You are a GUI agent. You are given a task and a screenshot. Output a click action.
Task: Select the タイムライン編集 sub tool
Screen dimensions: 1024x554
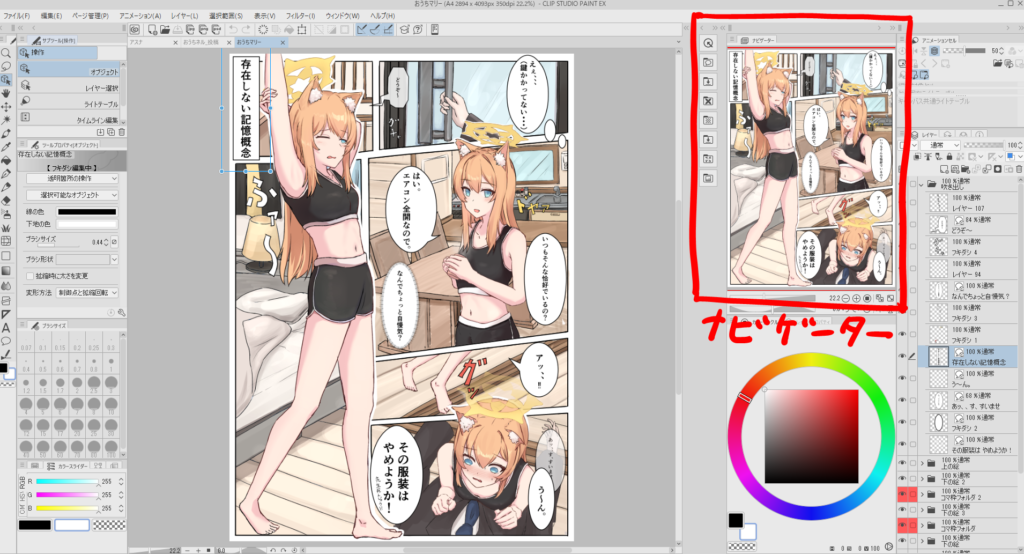tap(69, 120)
